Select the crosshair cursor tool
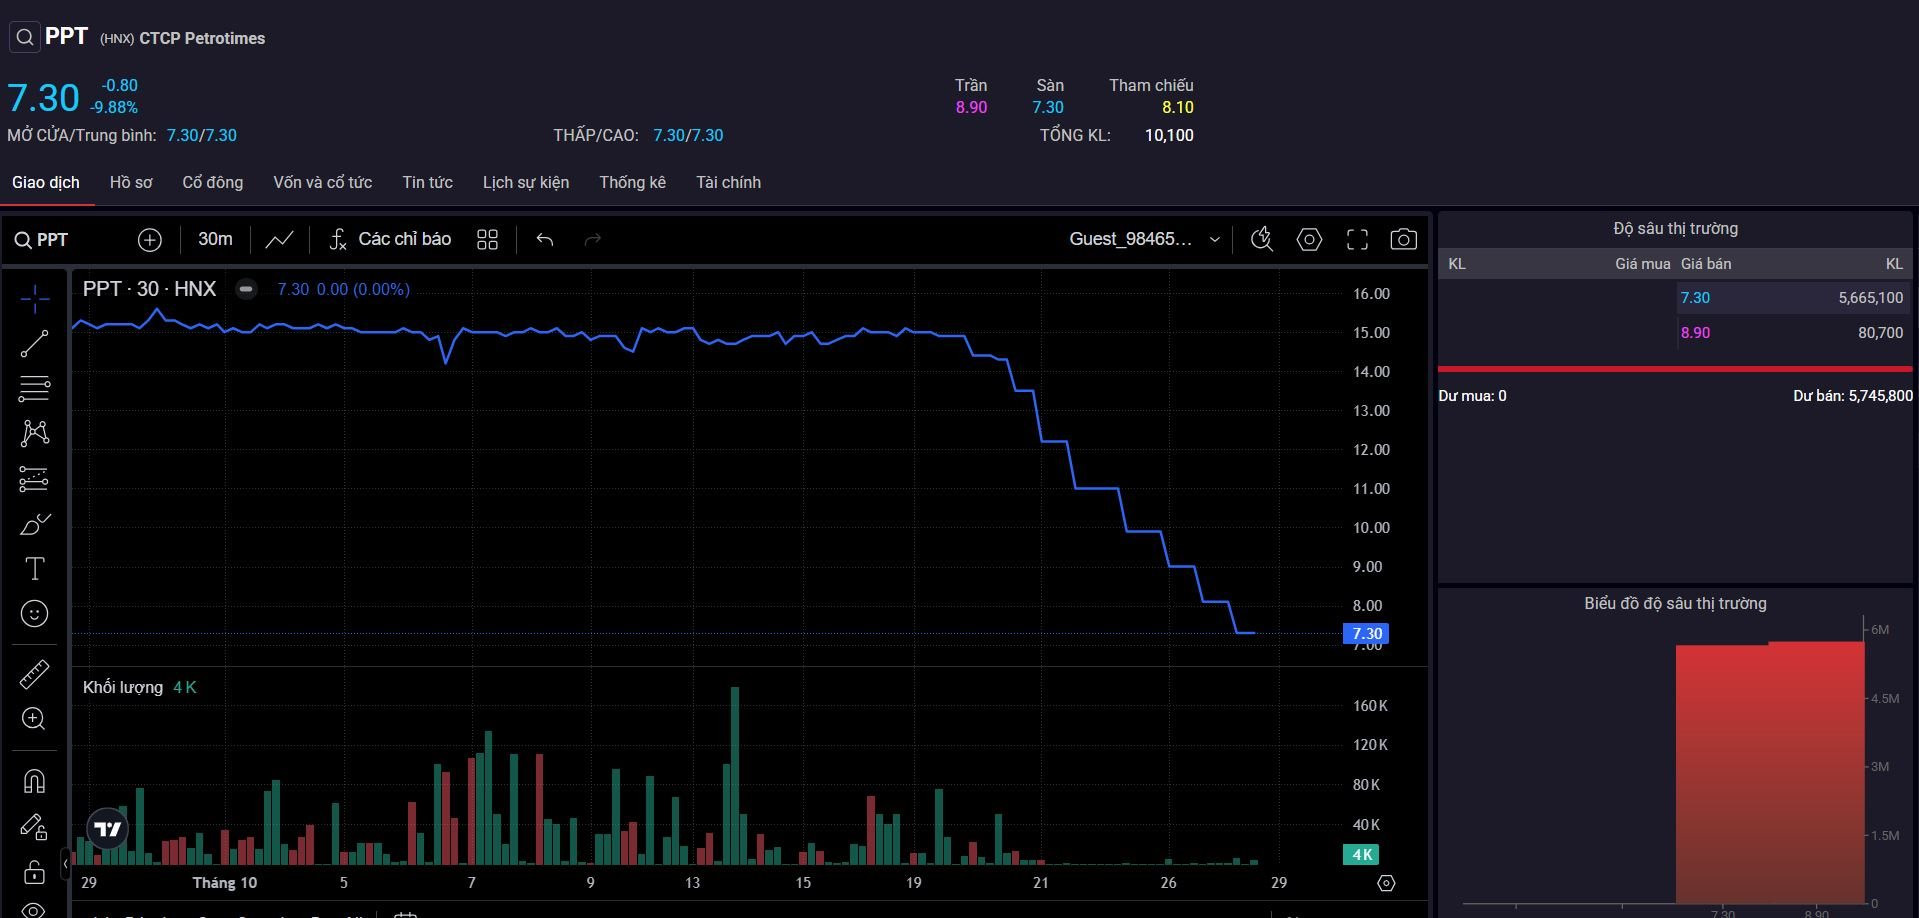This screenshot has width=1919, height=918. pos(34,299)
